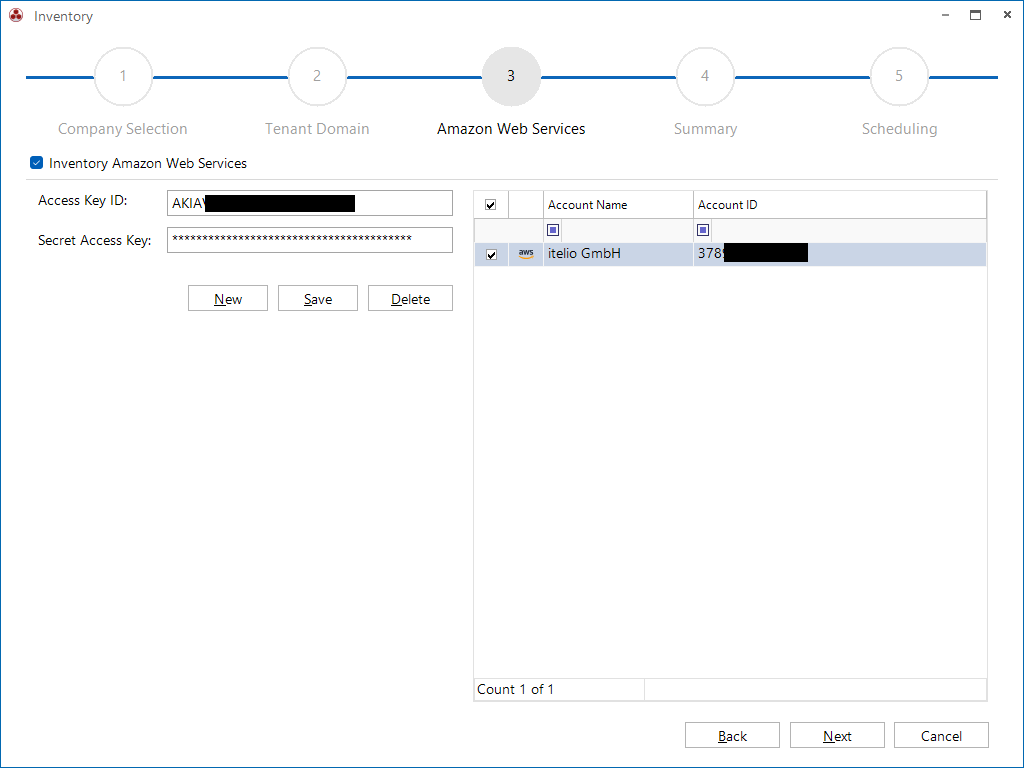This screenshot has height=768, width=1024.
Task: Maximize the Inventory window
Action: [975, 15]
